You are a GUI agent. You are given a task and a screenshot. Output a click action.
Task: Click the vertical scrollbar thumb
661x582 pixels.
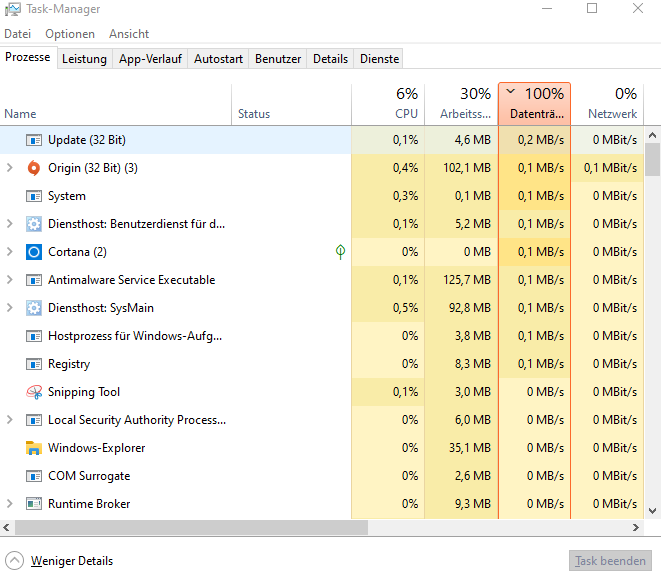[x=653, y=160]
